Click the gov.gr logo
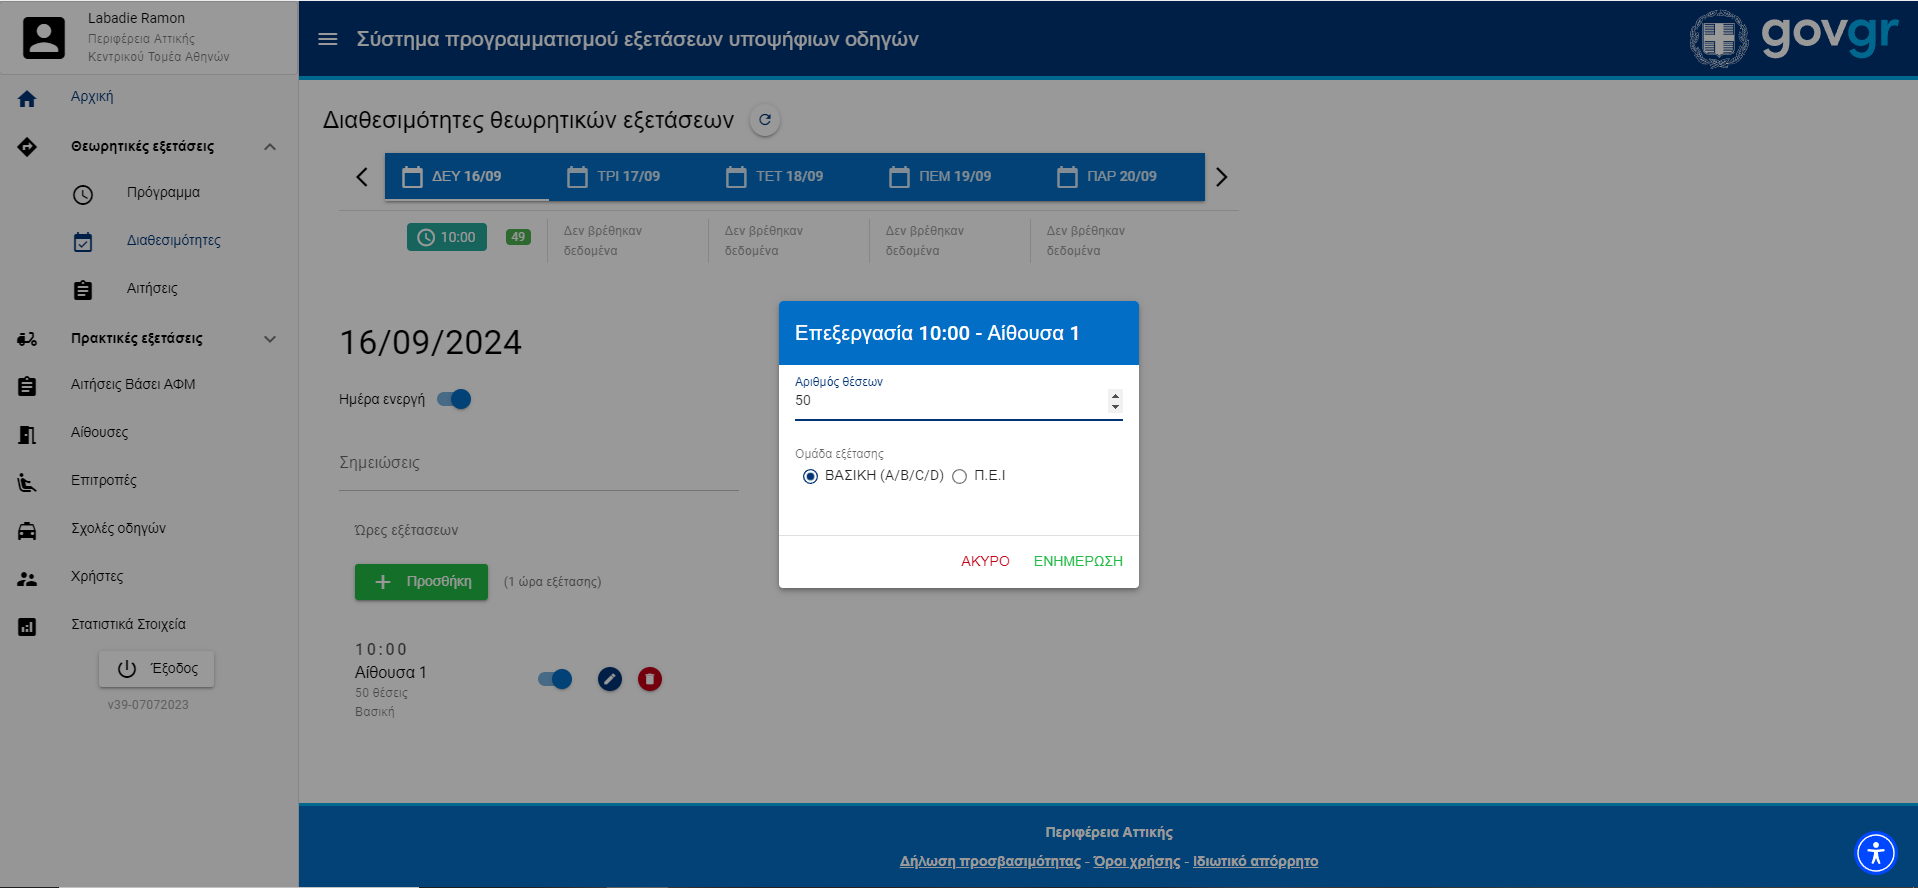Screen dimensions: 1918x888 tap(1829, 37)
